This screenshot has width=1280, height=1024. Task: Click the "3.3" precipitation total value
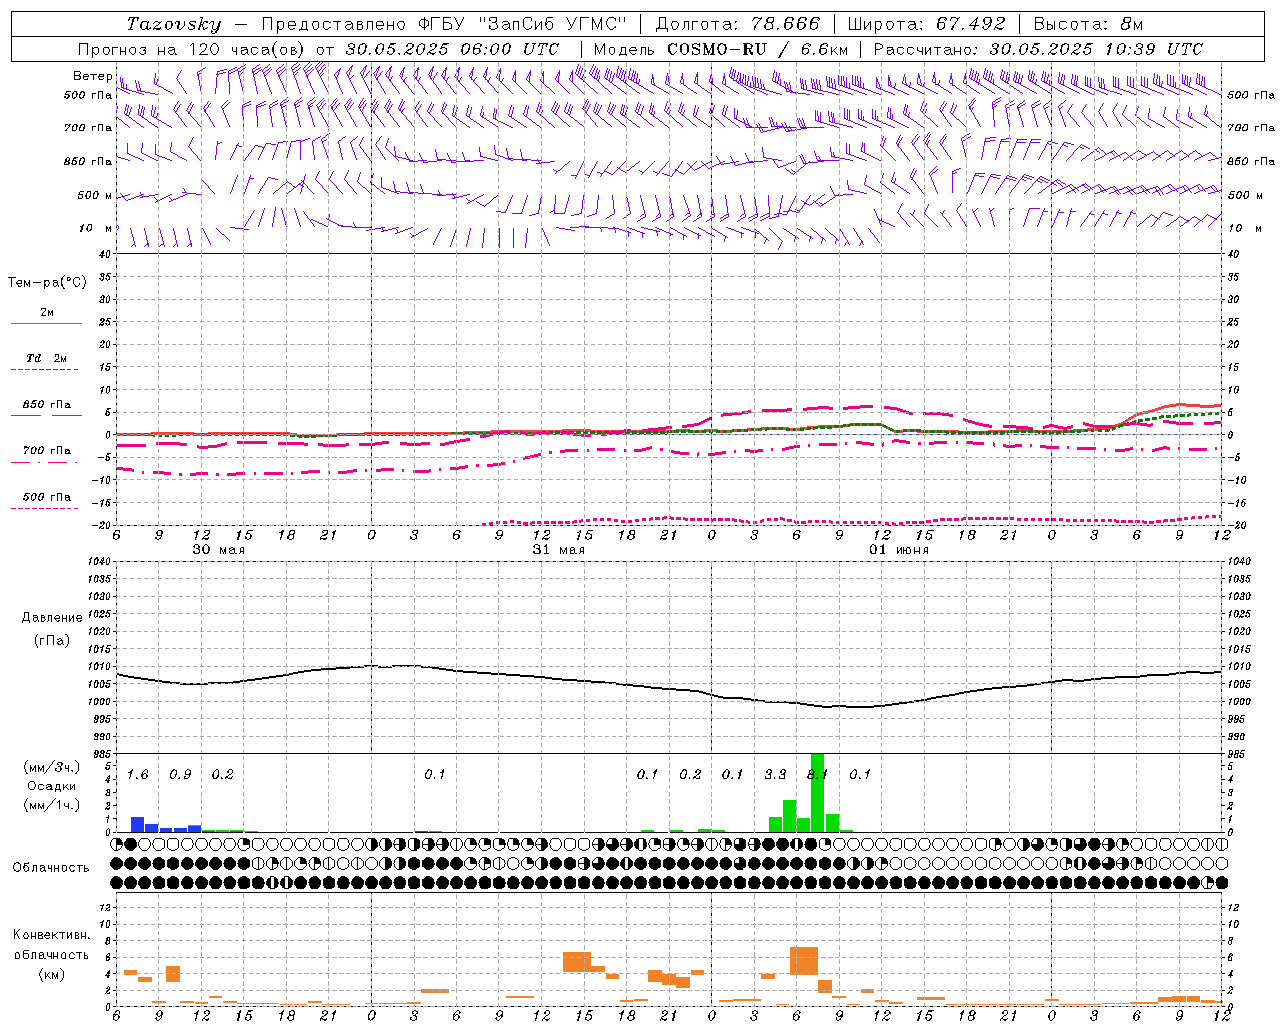(x=775, y=774)
